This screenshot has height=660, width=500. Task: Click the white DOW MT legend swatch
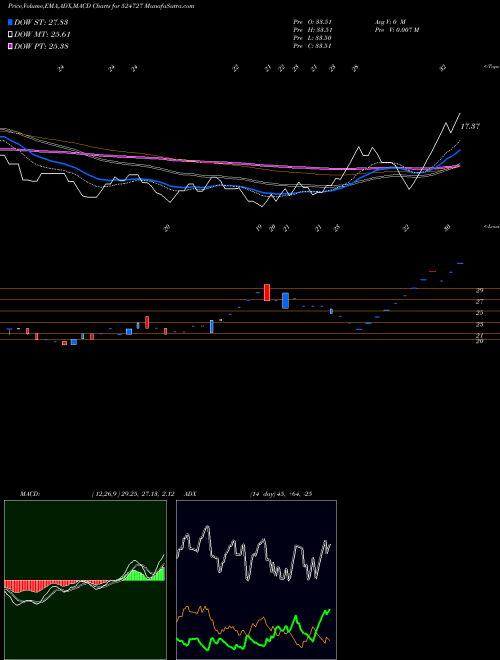pyautogui.click(x=10, y=35)
